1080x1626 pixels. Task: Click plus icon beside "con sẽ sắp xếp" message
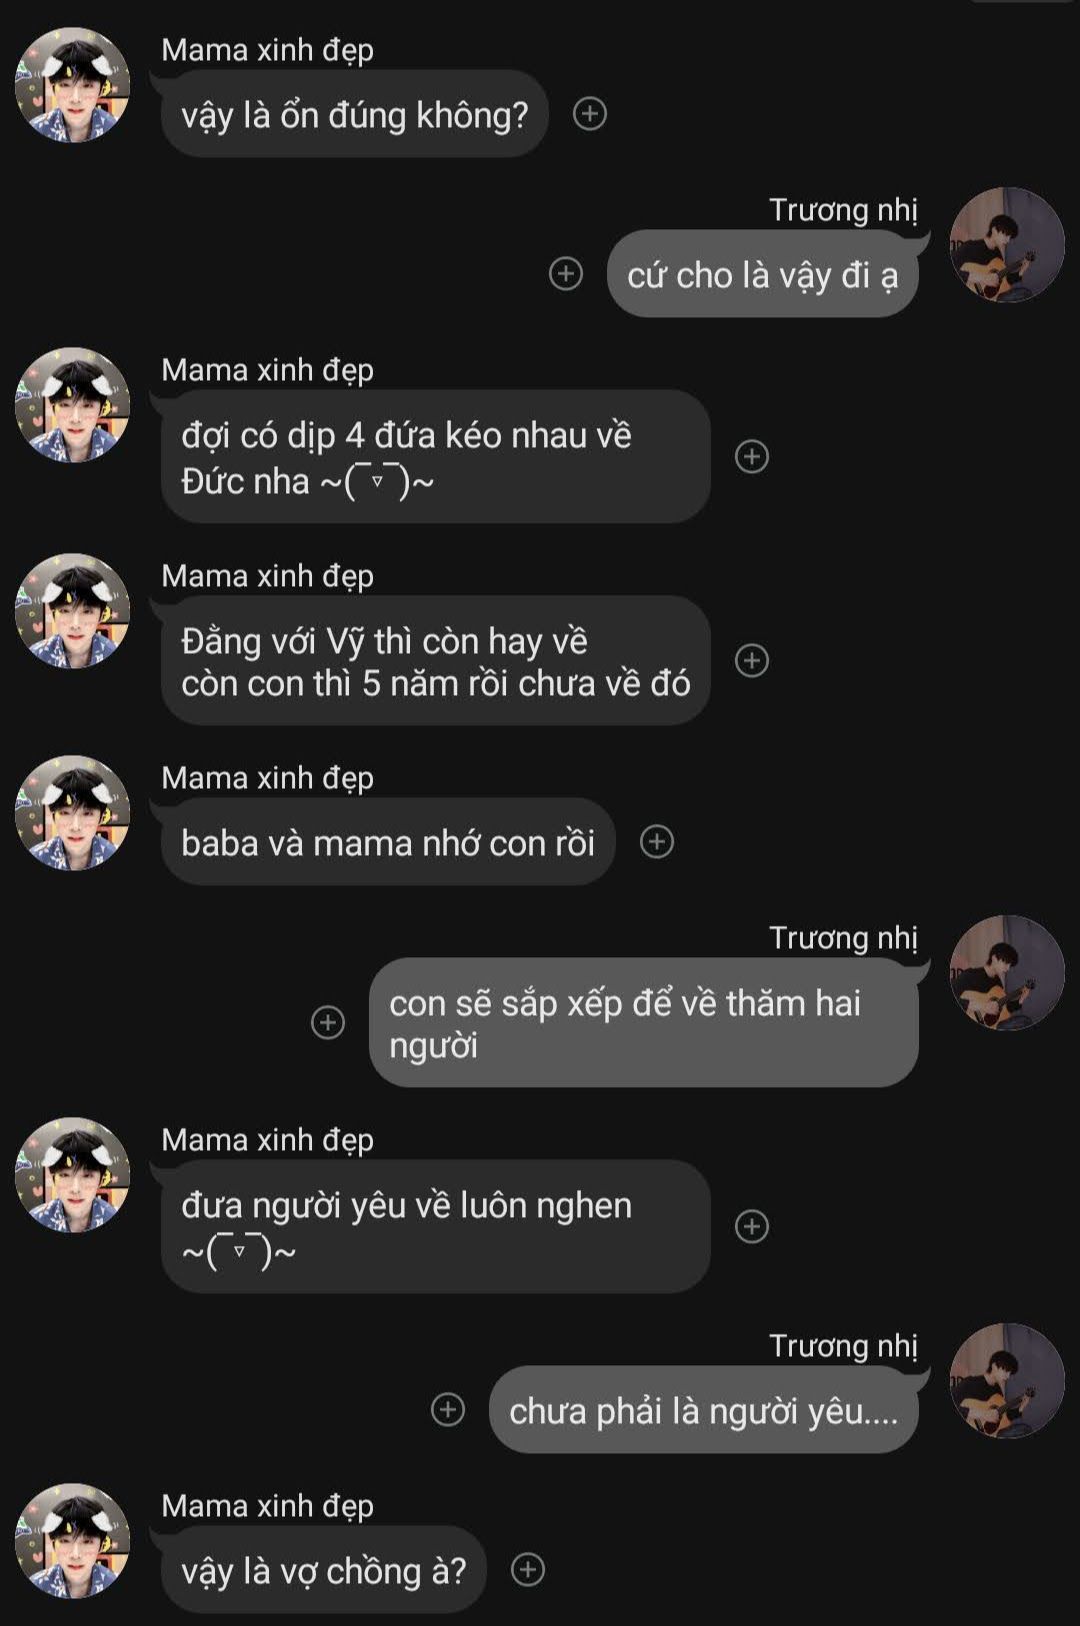pyautogui.click(x=328, y=1022)
